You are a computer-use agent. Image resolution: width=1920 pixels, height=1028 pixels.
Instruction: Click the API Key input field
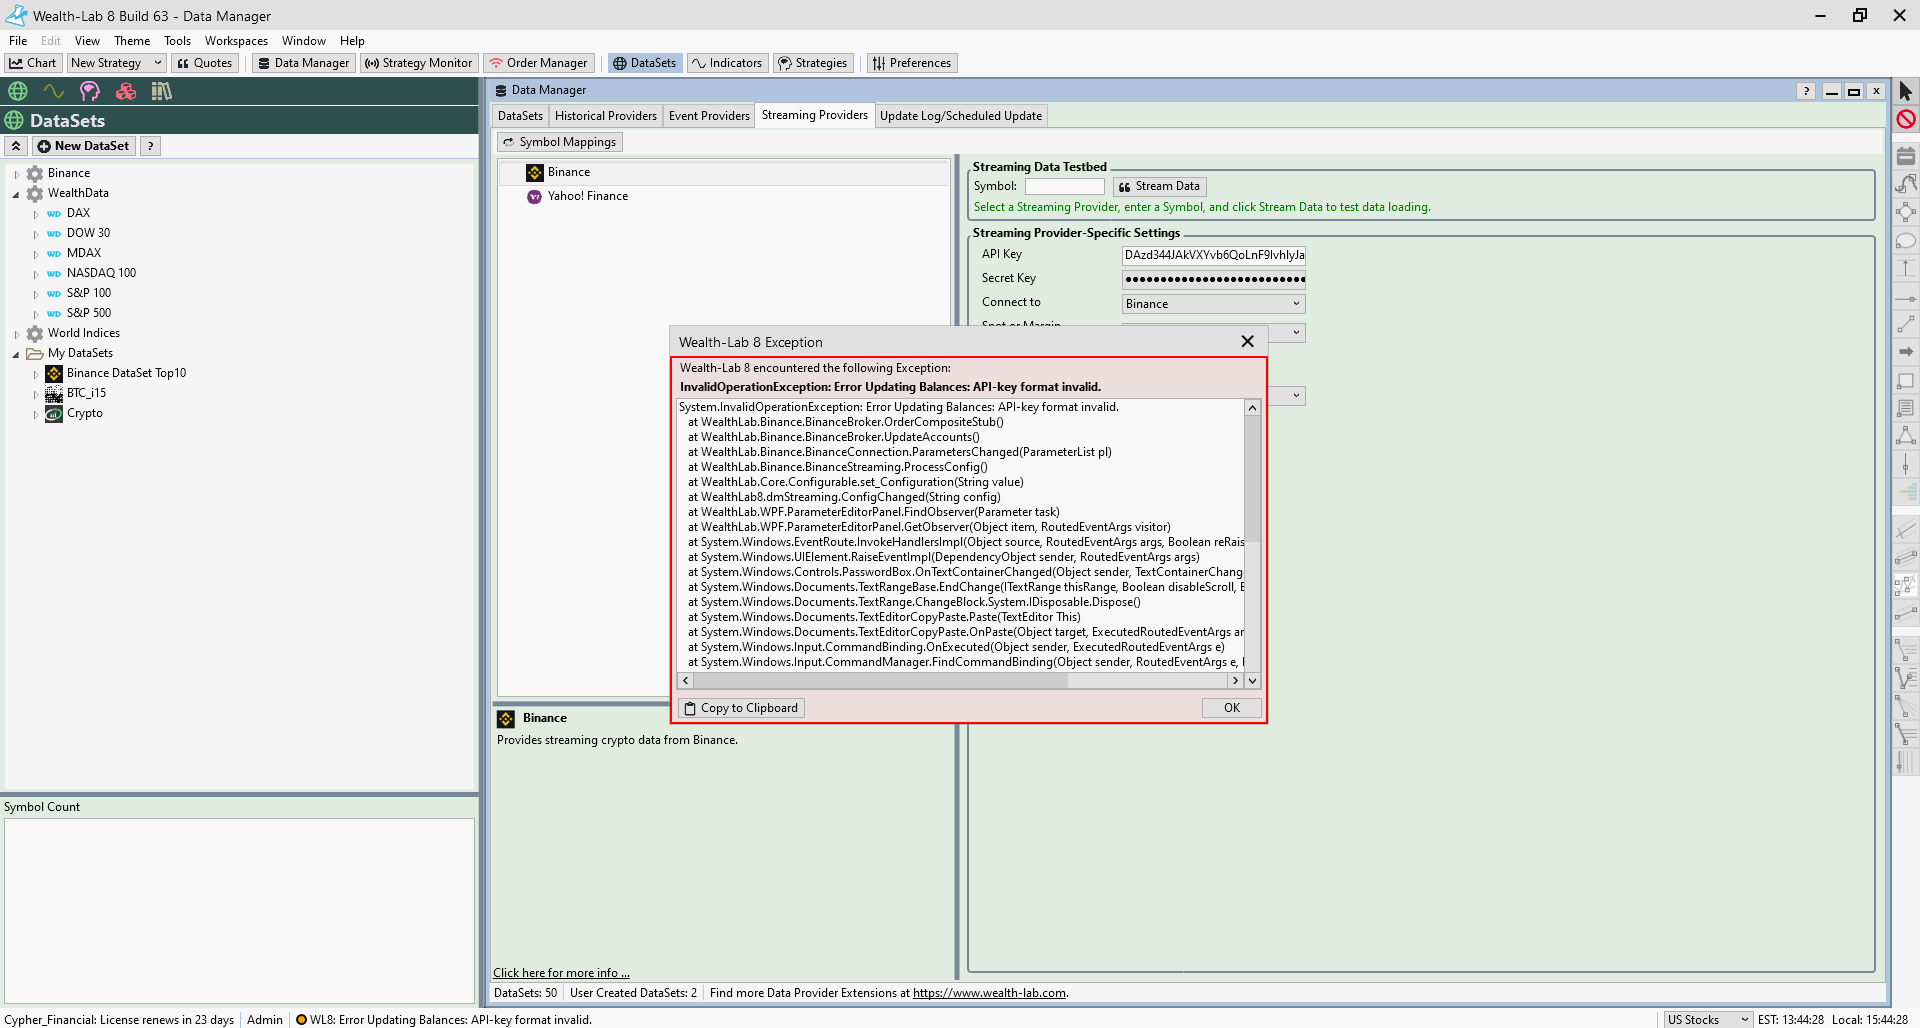[1213, 255]
